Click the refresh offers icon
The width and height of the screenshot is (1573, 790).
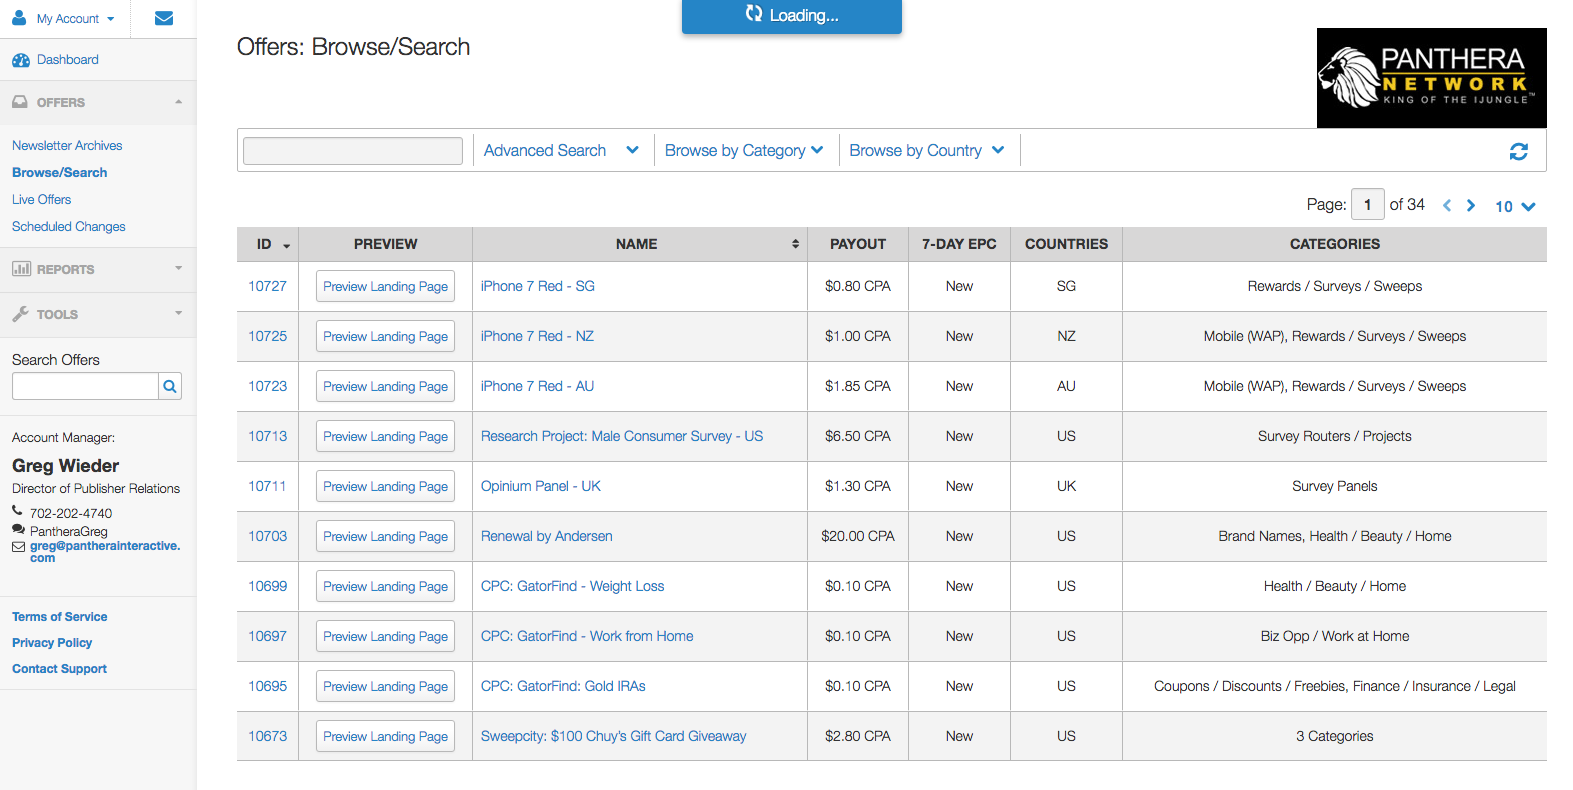pyautogui.click(x=1518, y=151)
